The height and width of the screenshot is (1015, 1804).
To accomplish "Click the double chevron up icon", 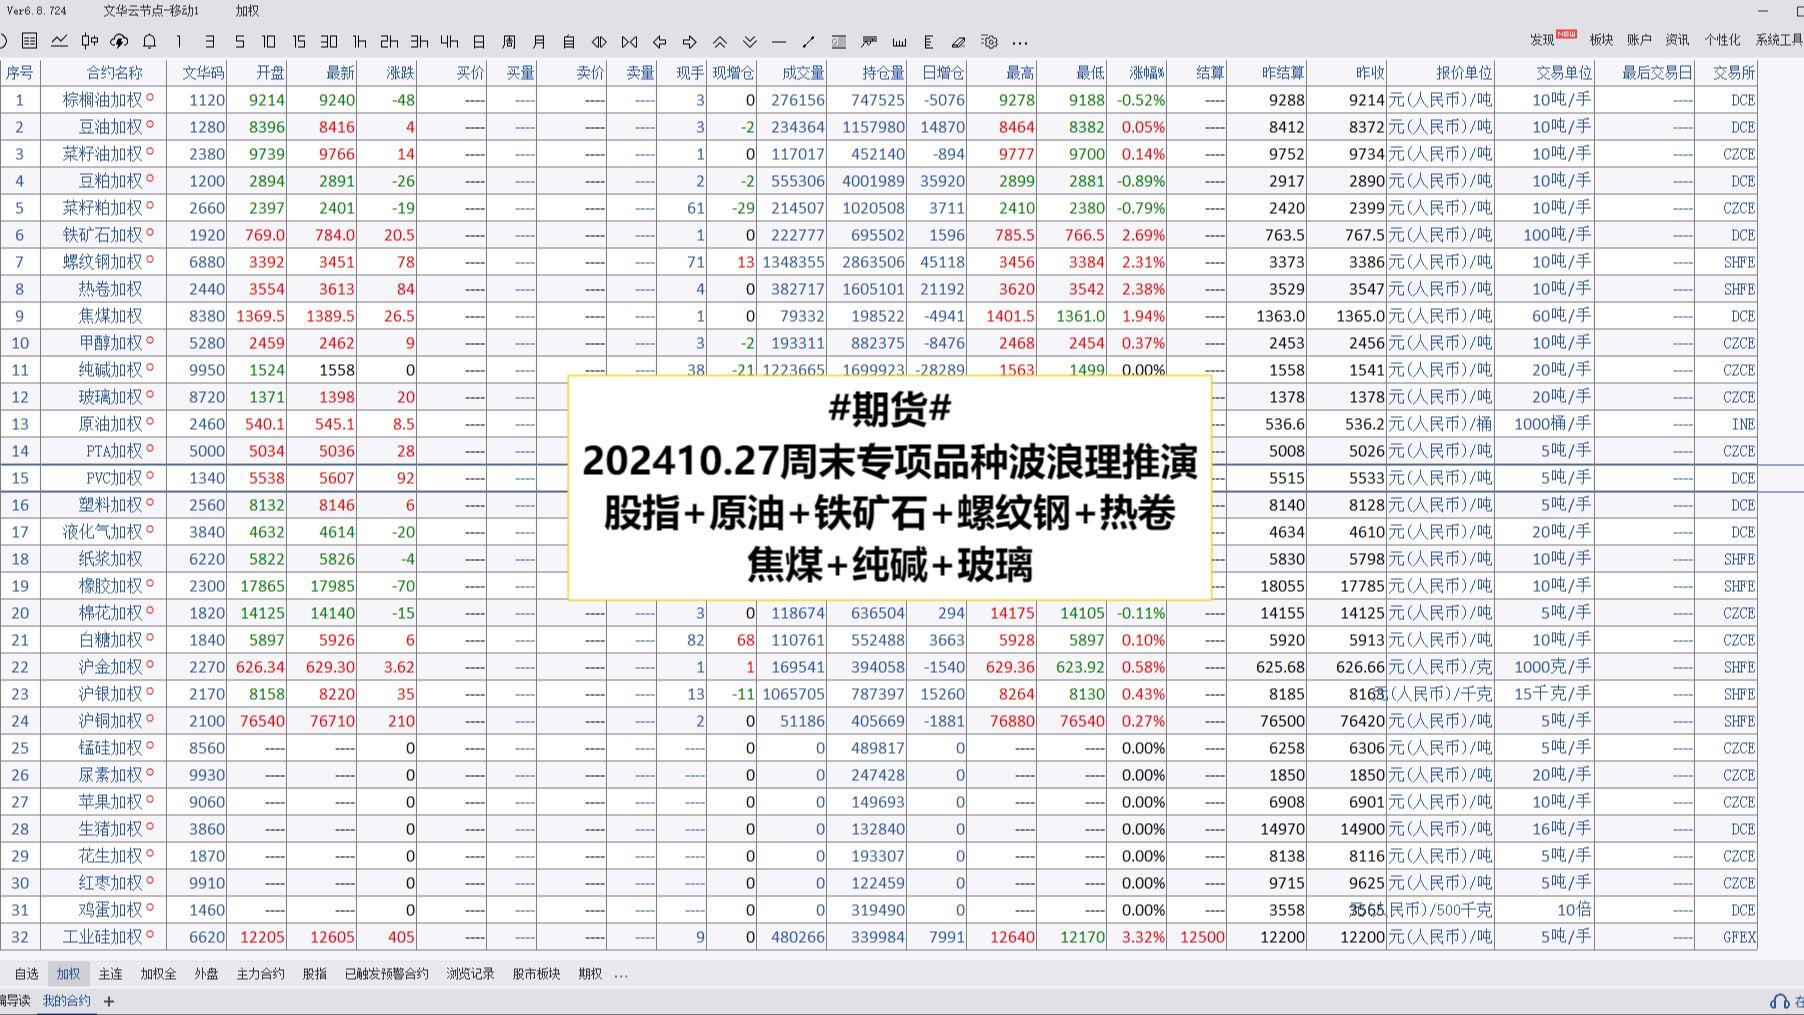I will (719, 41).
